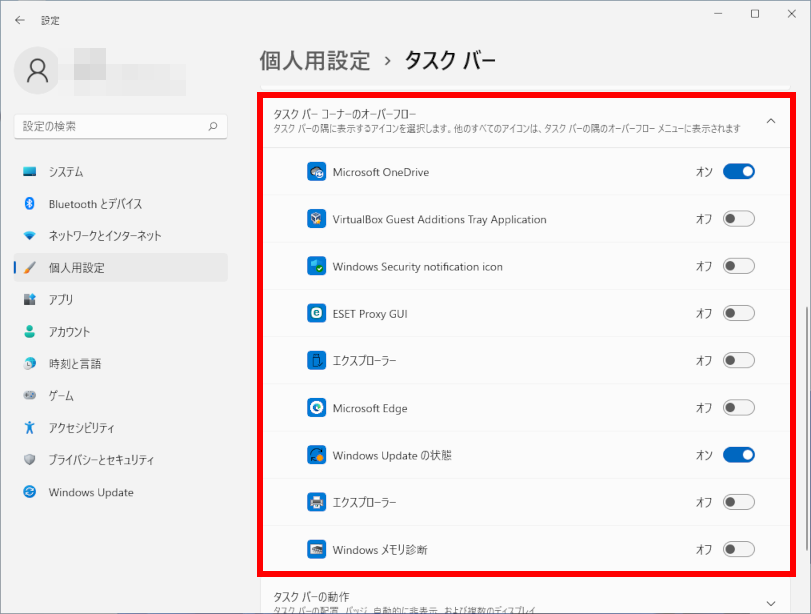811x614 pixels.
Task: Open 時刻と言語 settings
Action: (121, 364)
